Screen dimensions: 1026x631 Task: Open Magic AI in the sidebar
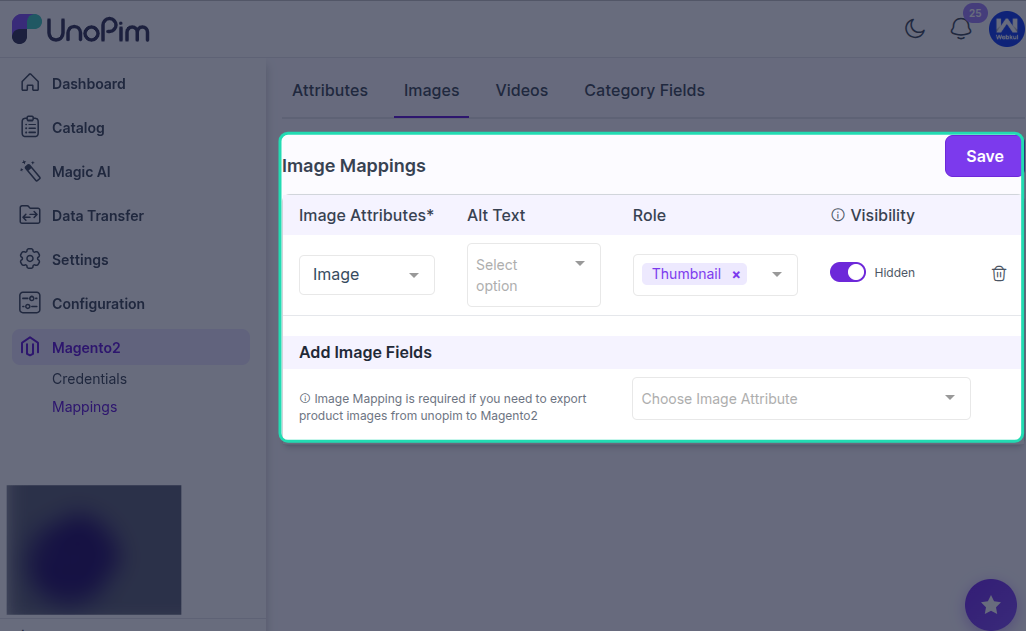coord(81,171)
